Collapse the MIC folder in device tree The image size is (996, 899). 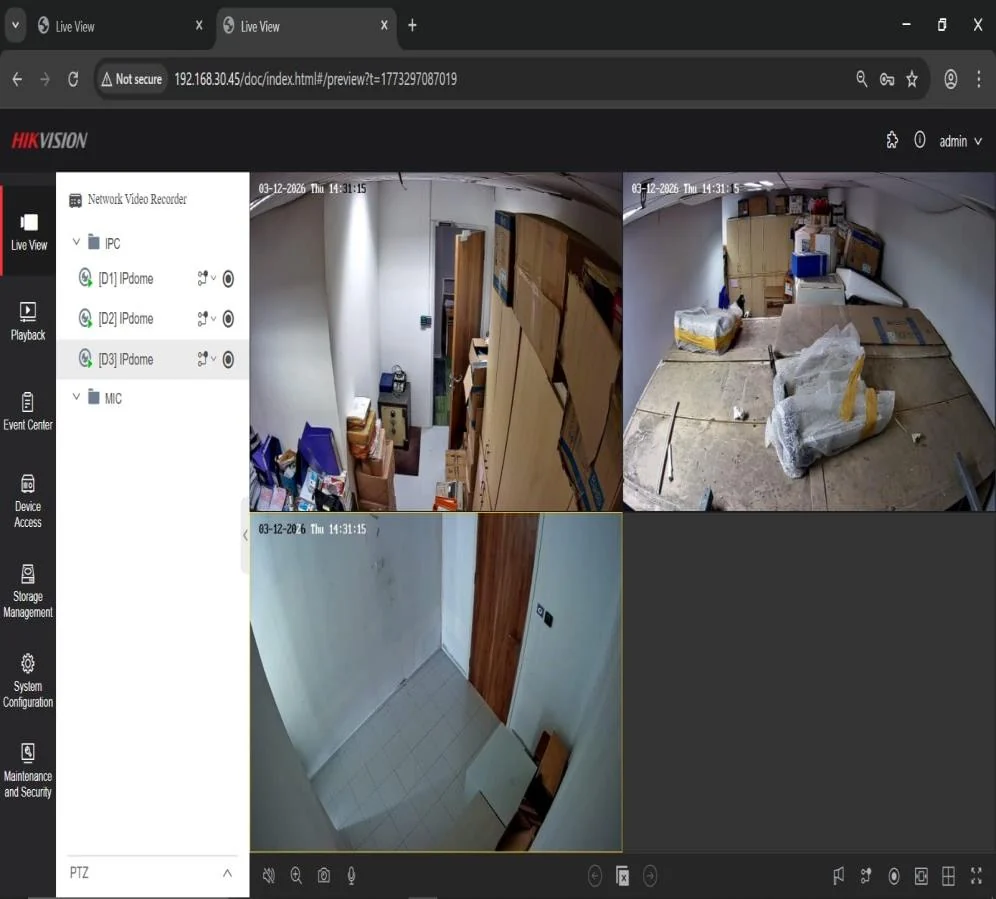76,397
